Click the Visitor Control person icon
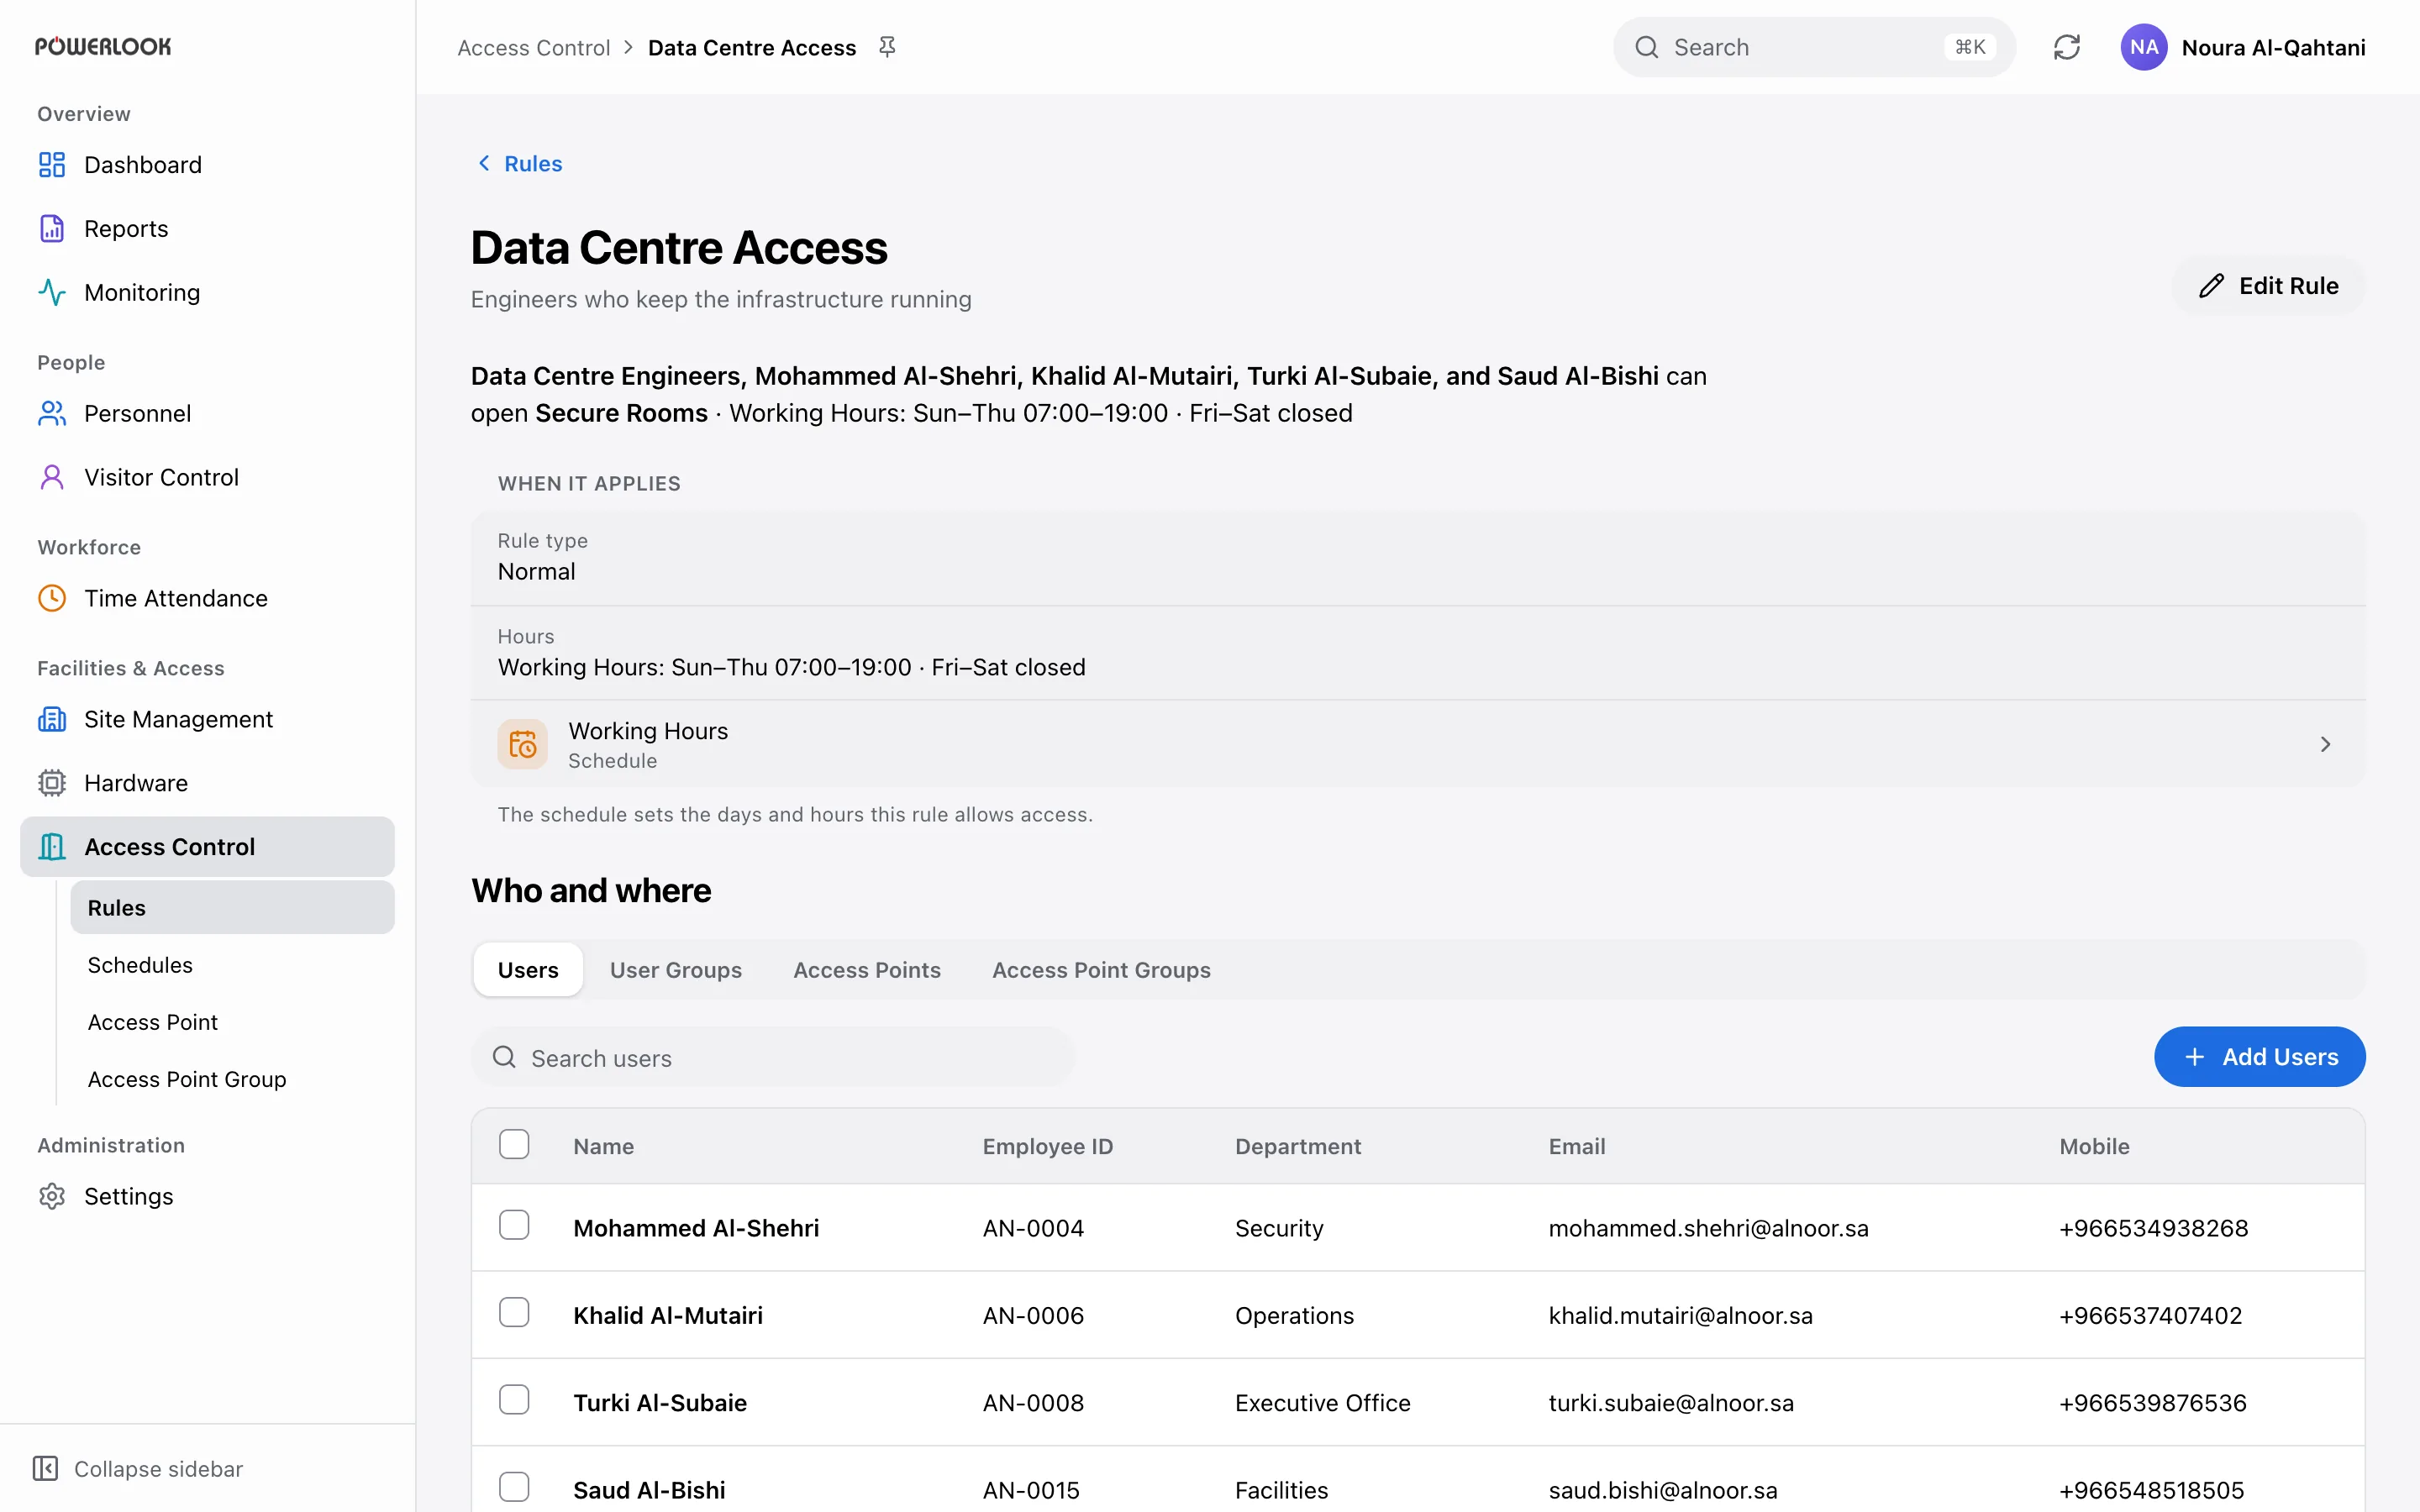Screen dimensions: 2420x1512 click(52, 478)
